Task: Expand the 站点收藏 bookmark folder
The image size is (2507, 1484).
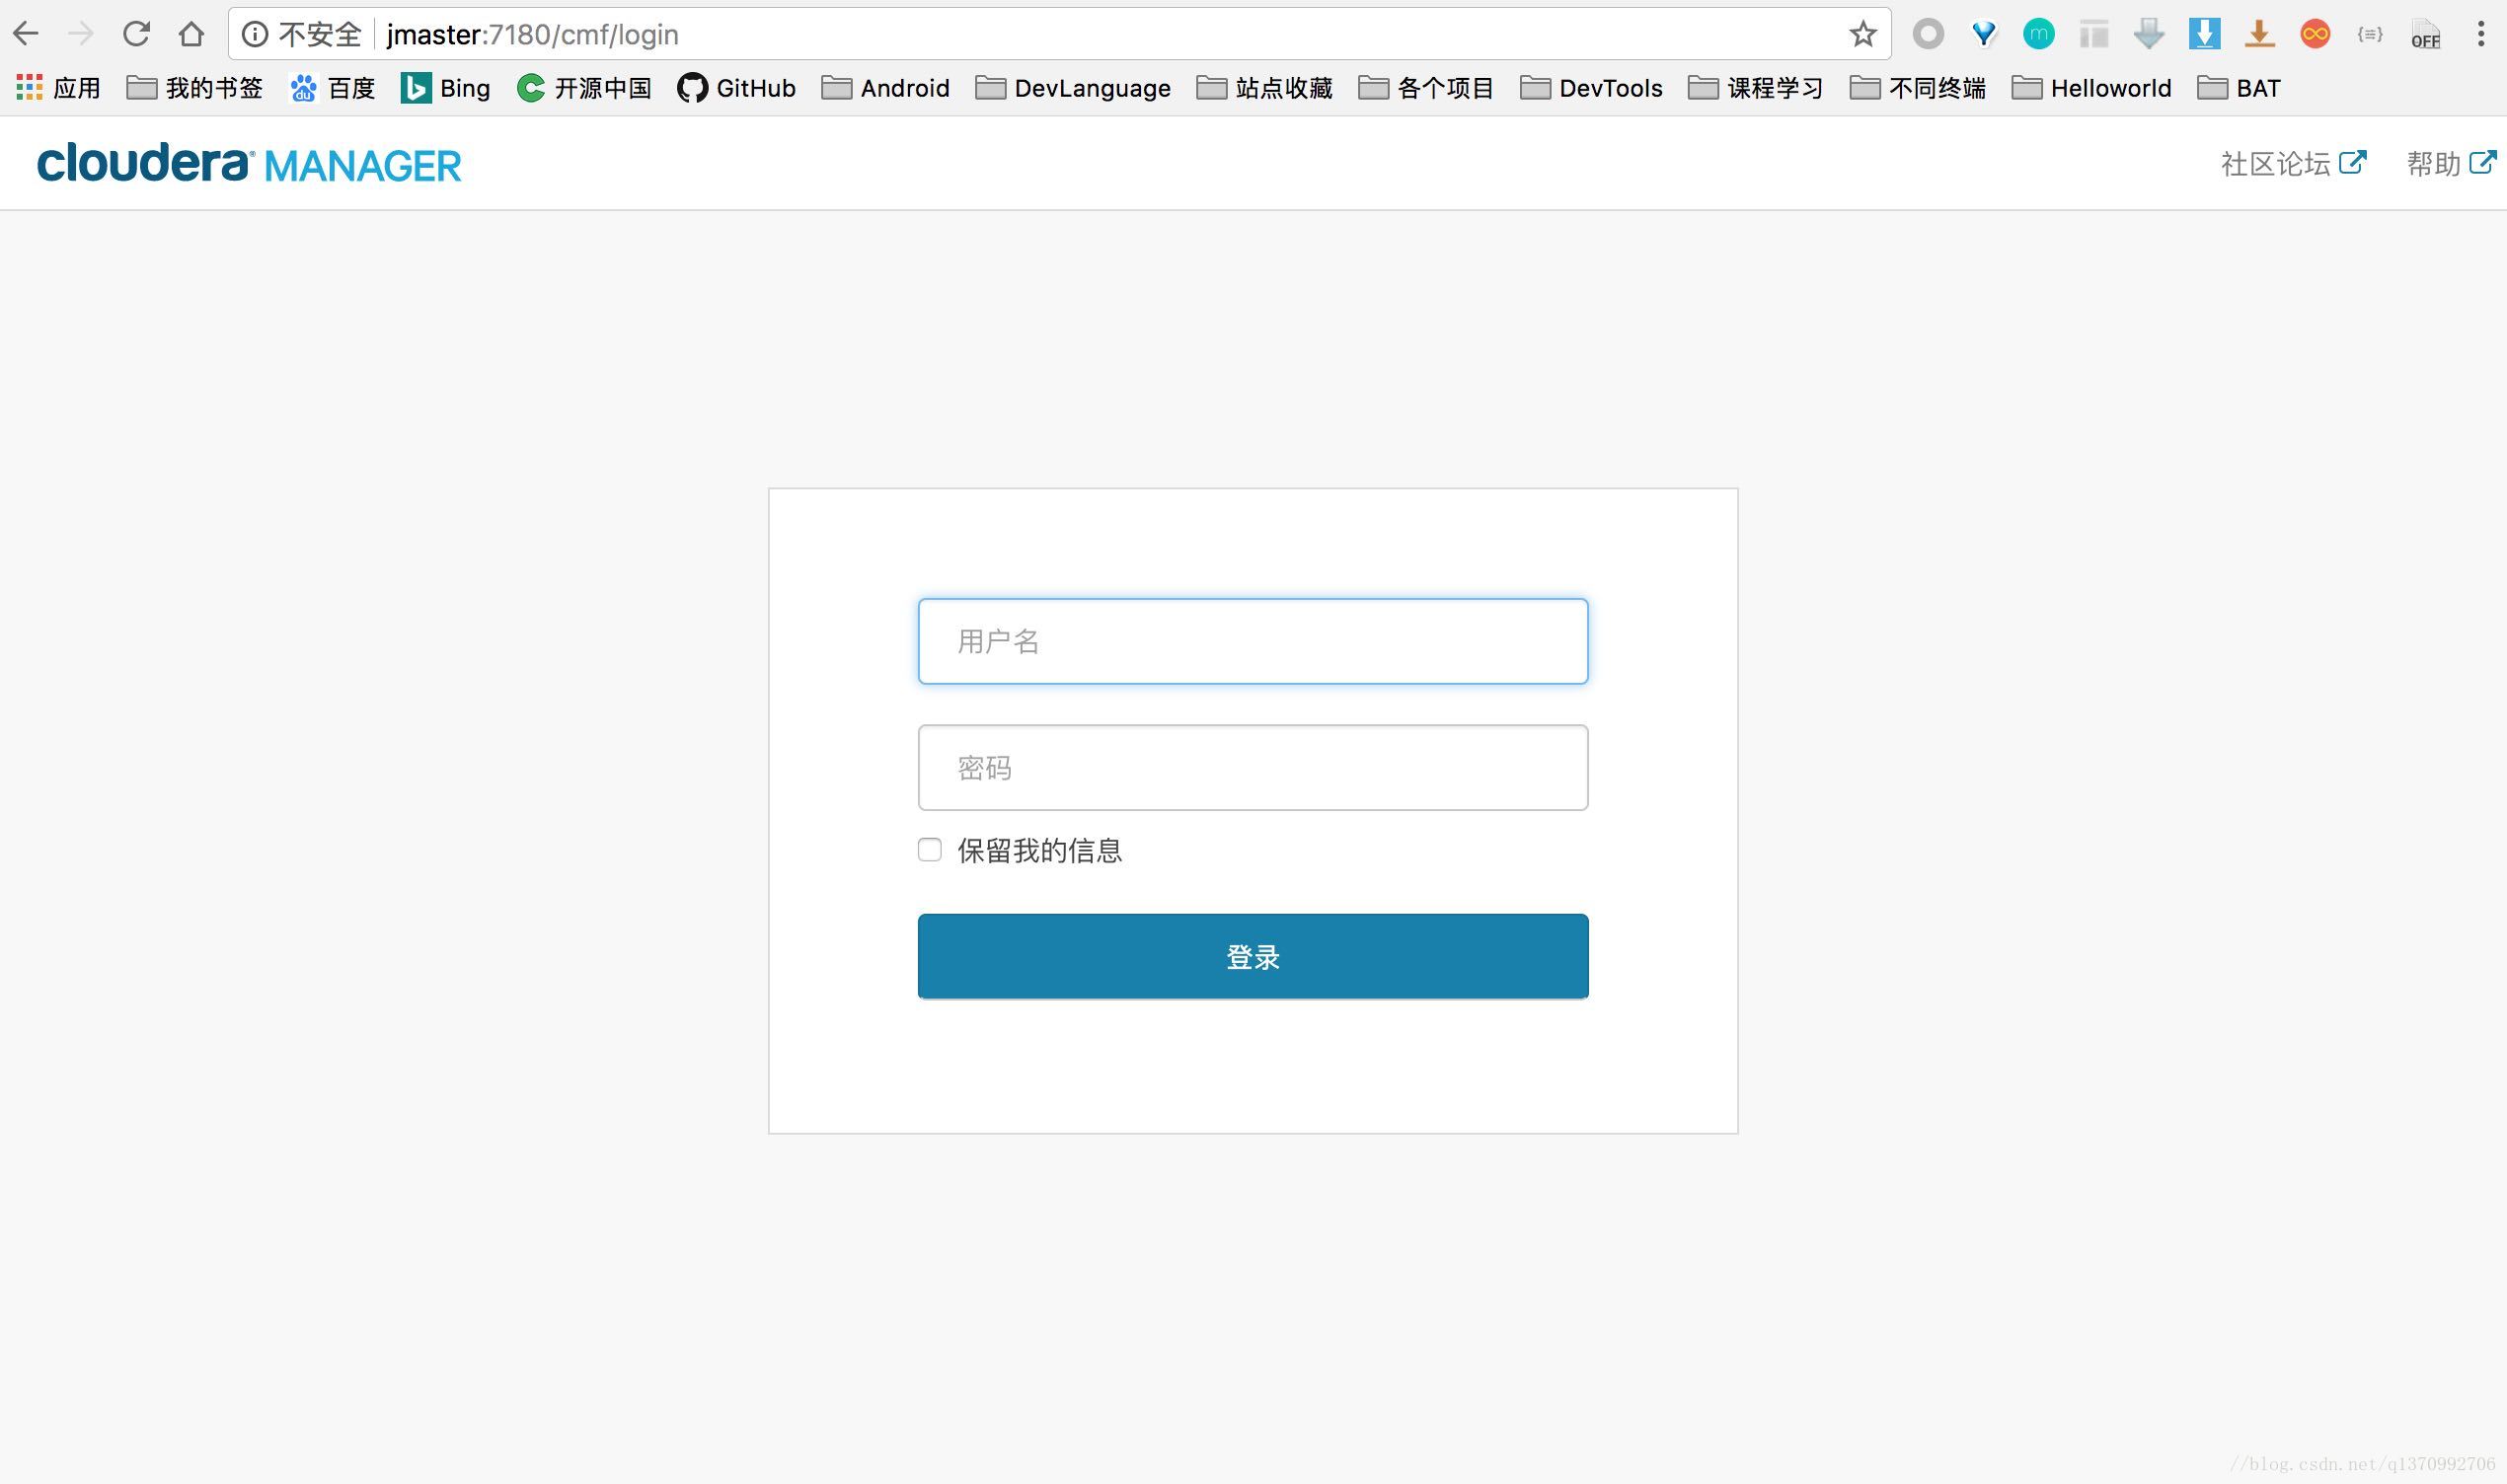Action: pos(1264,88)
